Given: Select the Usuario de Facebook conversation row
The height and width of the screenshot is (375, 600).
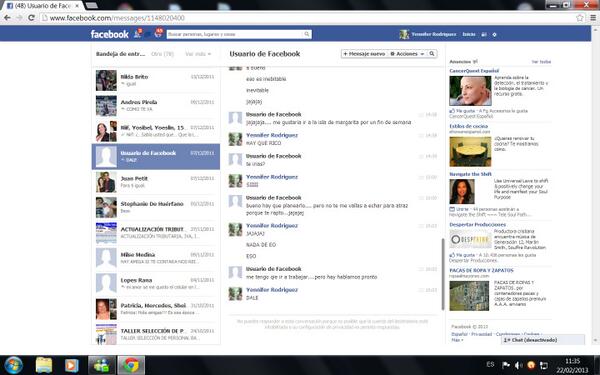Looking at the screenshot, I should (156, 157).
